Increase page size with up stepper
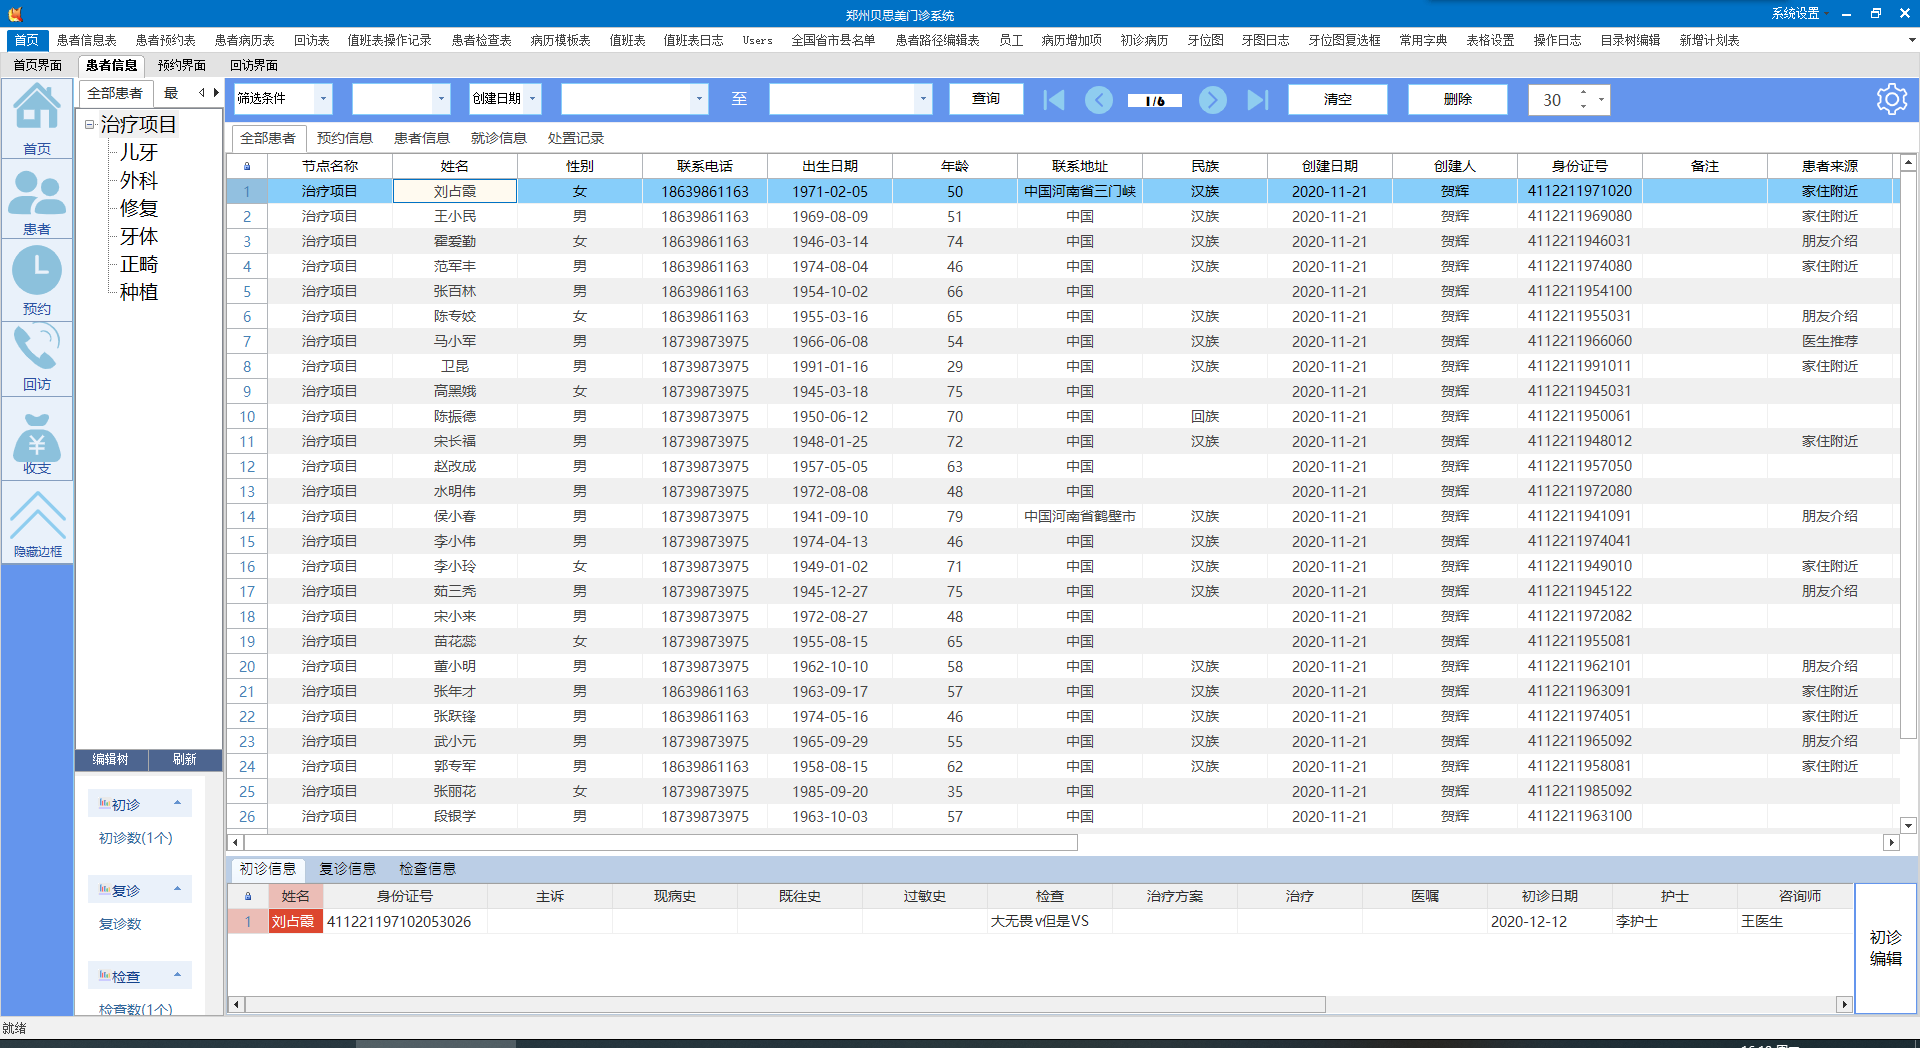1920x1048 pixels. click(1583, 93)
